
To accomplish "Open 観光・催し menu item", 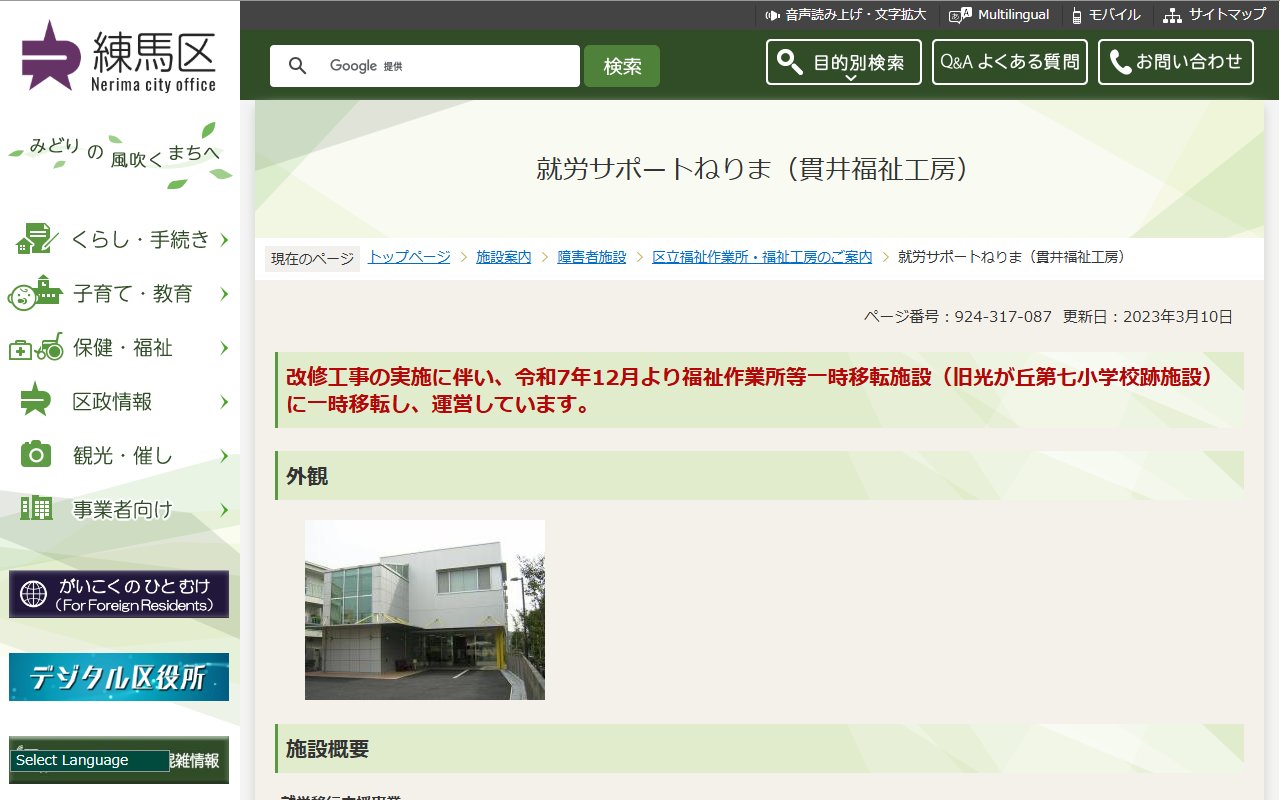I will pyautogui.click(x=120, y=456).
